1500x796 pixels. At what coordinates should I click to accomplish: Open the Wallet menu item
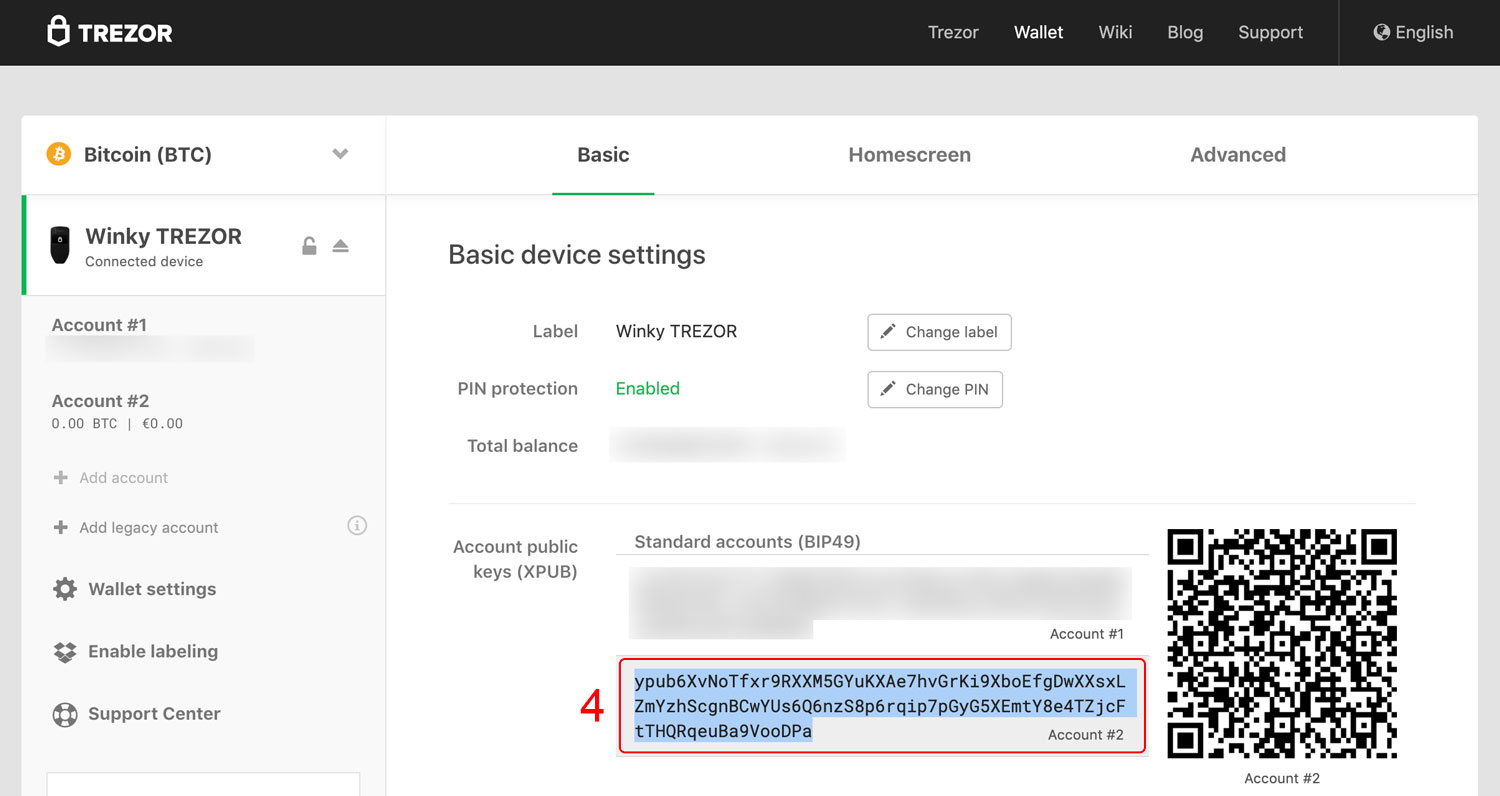1039,32
